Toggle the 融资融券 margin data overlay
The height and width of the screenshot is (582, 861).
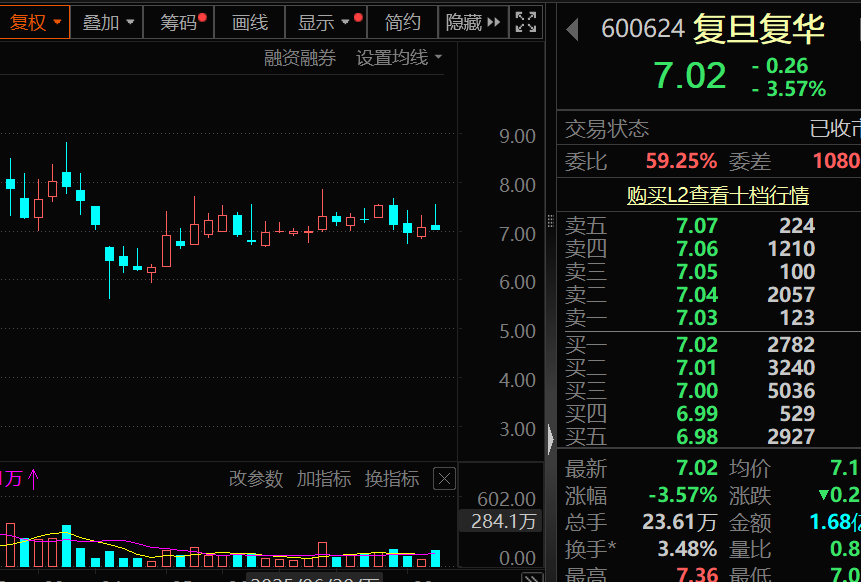(x=300, y=57)
